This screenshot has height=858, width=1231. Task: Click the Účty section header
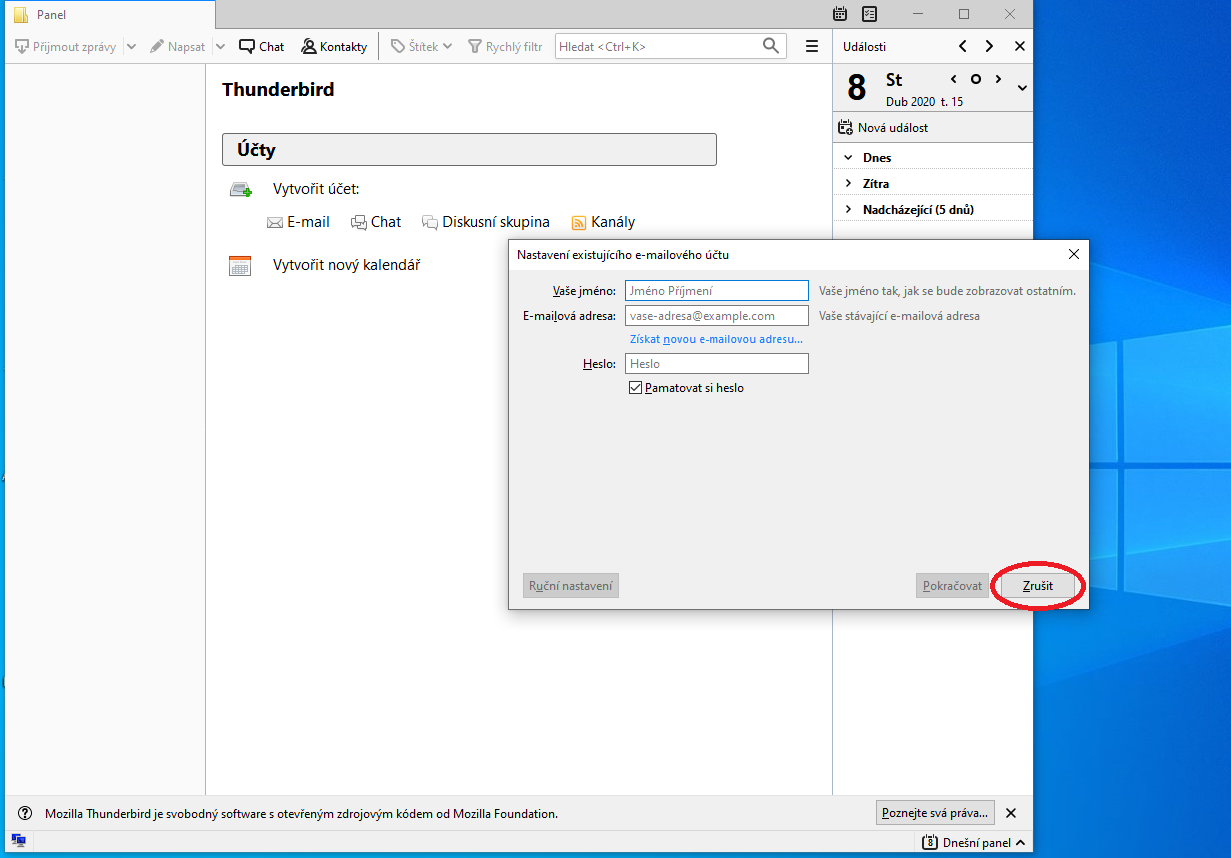pyautogui.click(x=469, y=150)
